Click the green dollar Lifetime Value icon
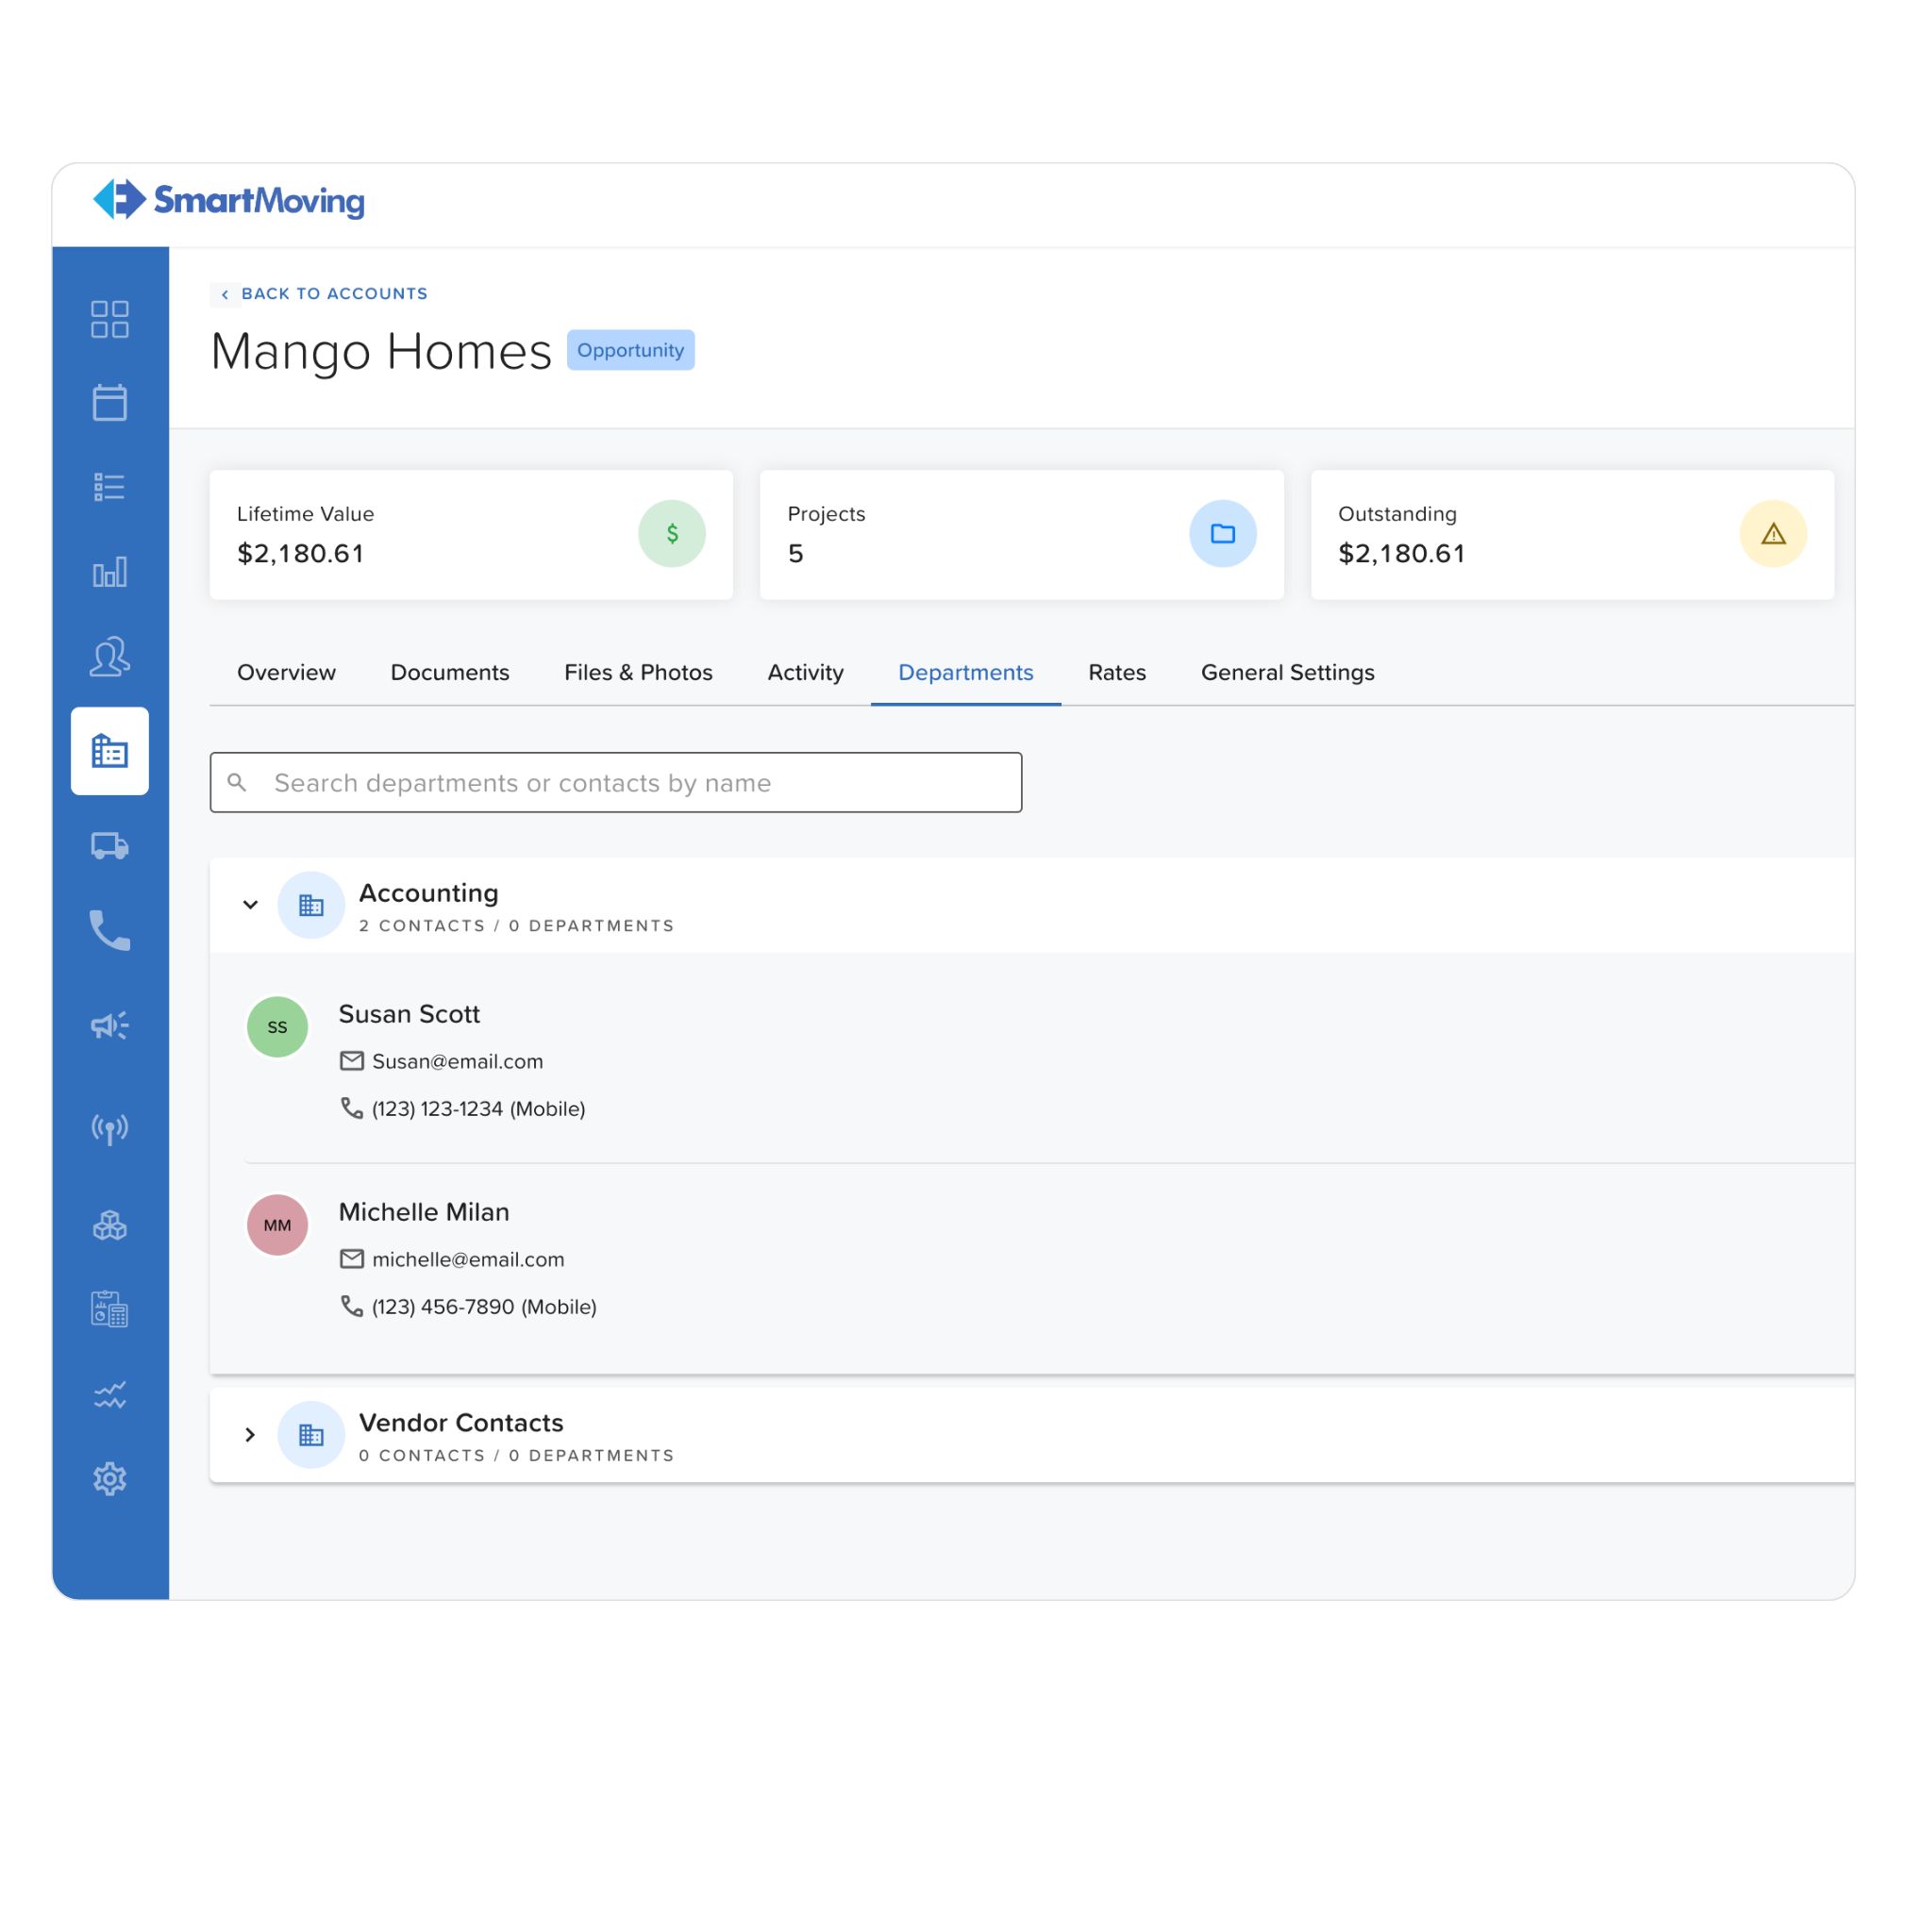 pyautogui.click(x=672, y=533)
